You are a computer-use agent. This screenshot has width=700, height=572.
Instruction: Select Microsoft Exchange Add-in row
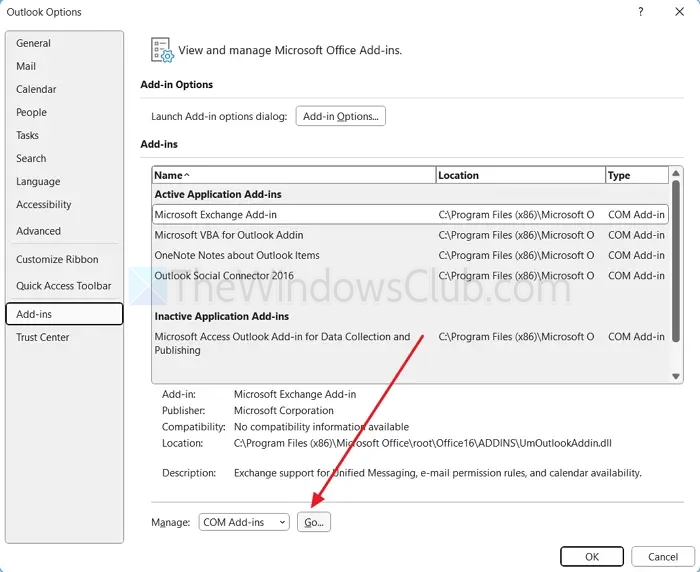pos(410,215)
